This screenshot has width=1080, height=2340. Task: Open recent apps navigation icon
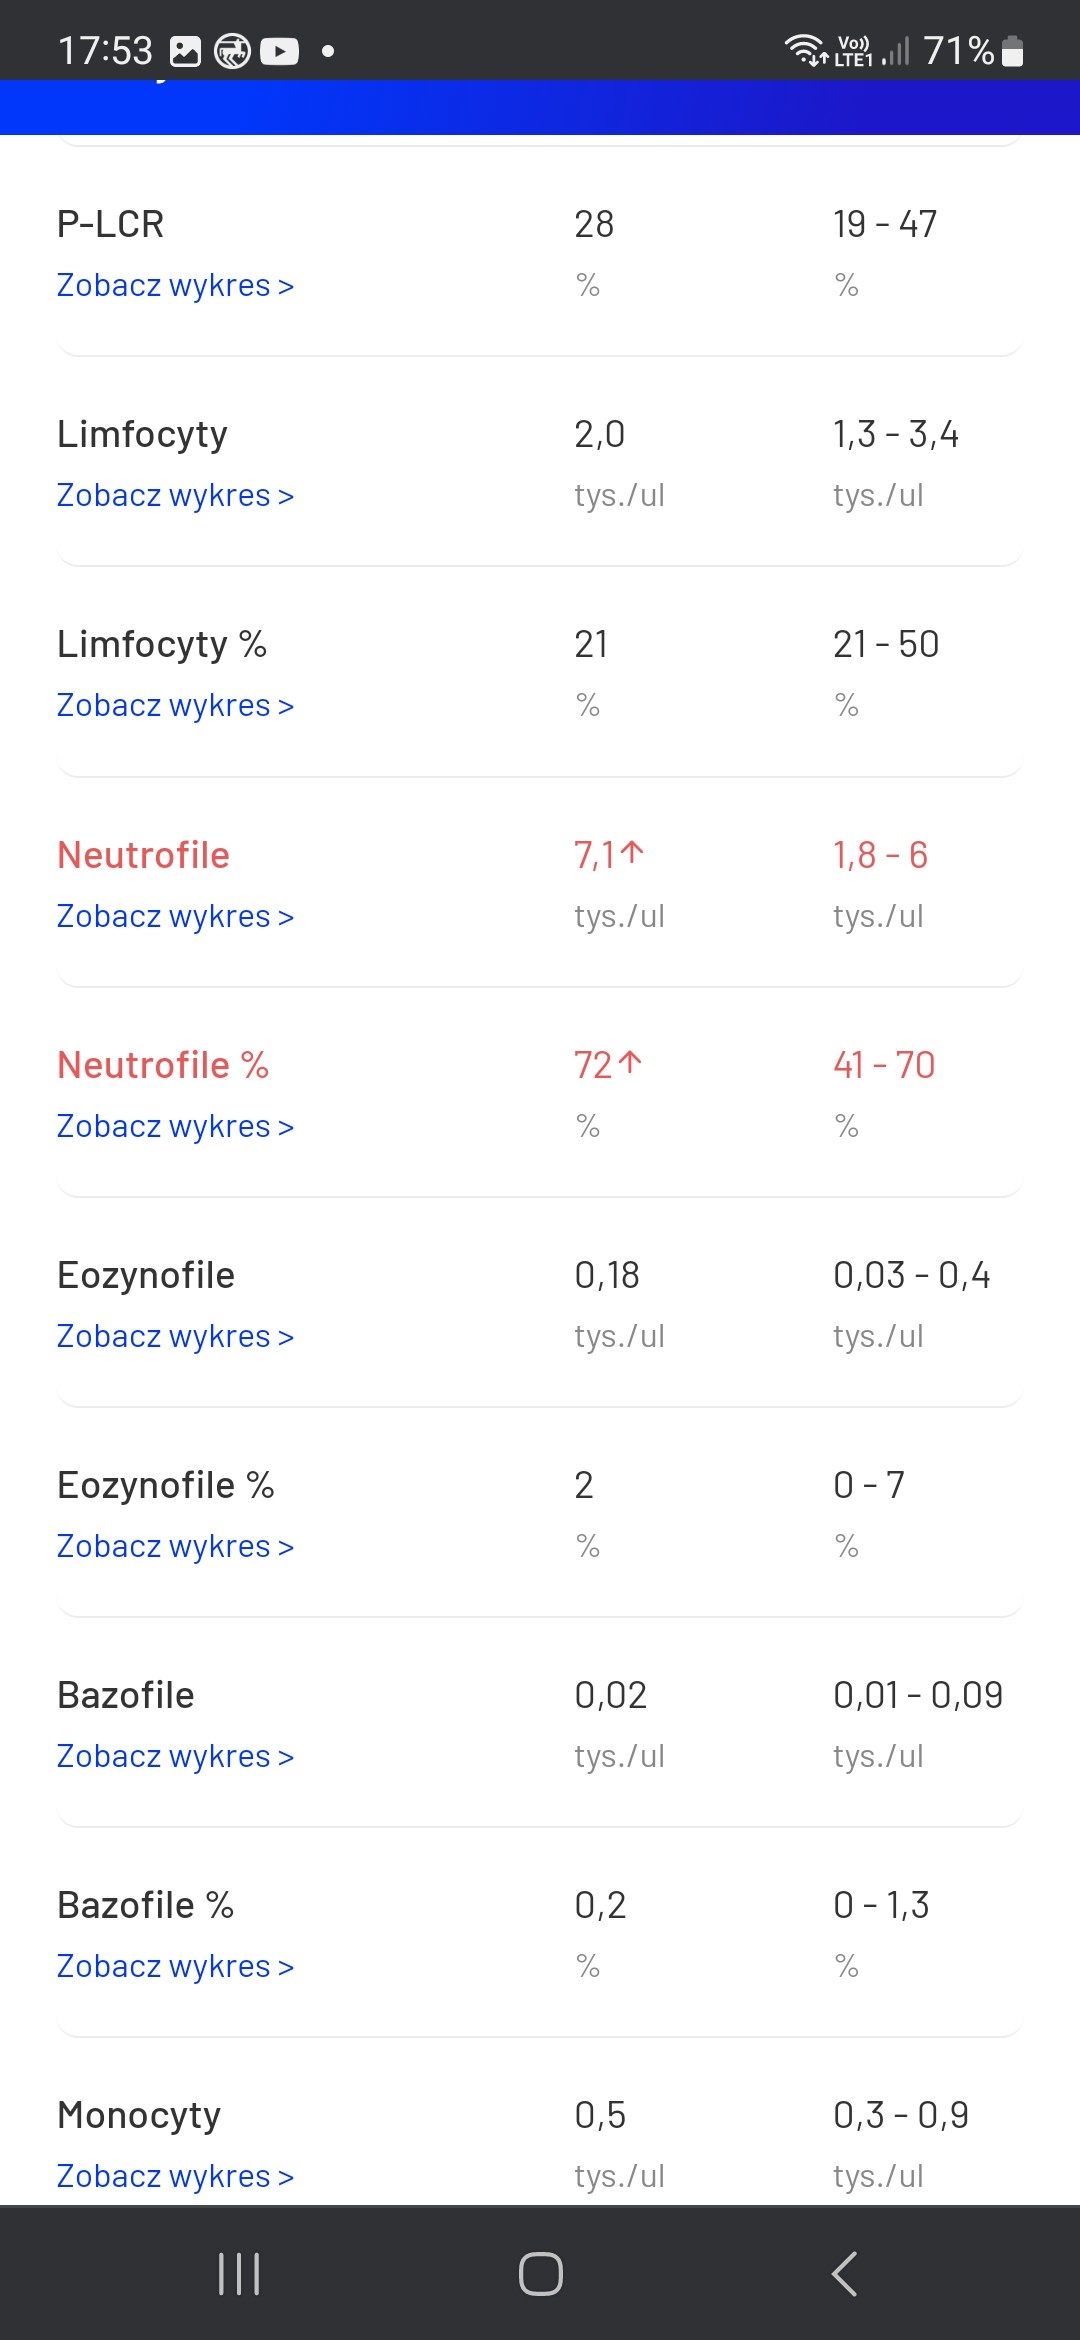tap(239, 2274)
